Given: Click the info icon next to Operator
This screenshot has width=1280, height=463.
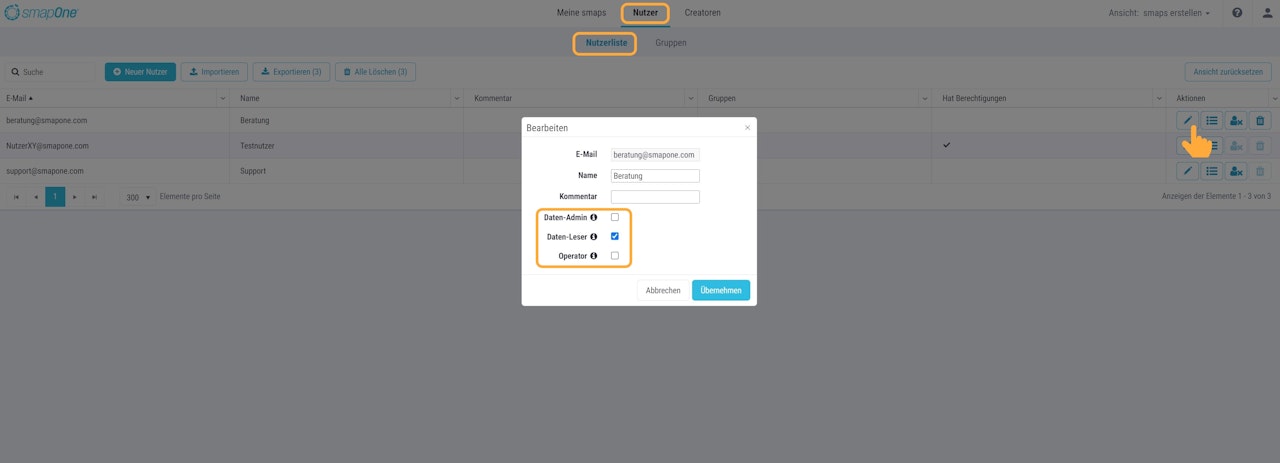Looking at the screenshot, I should tap(593, 256).
